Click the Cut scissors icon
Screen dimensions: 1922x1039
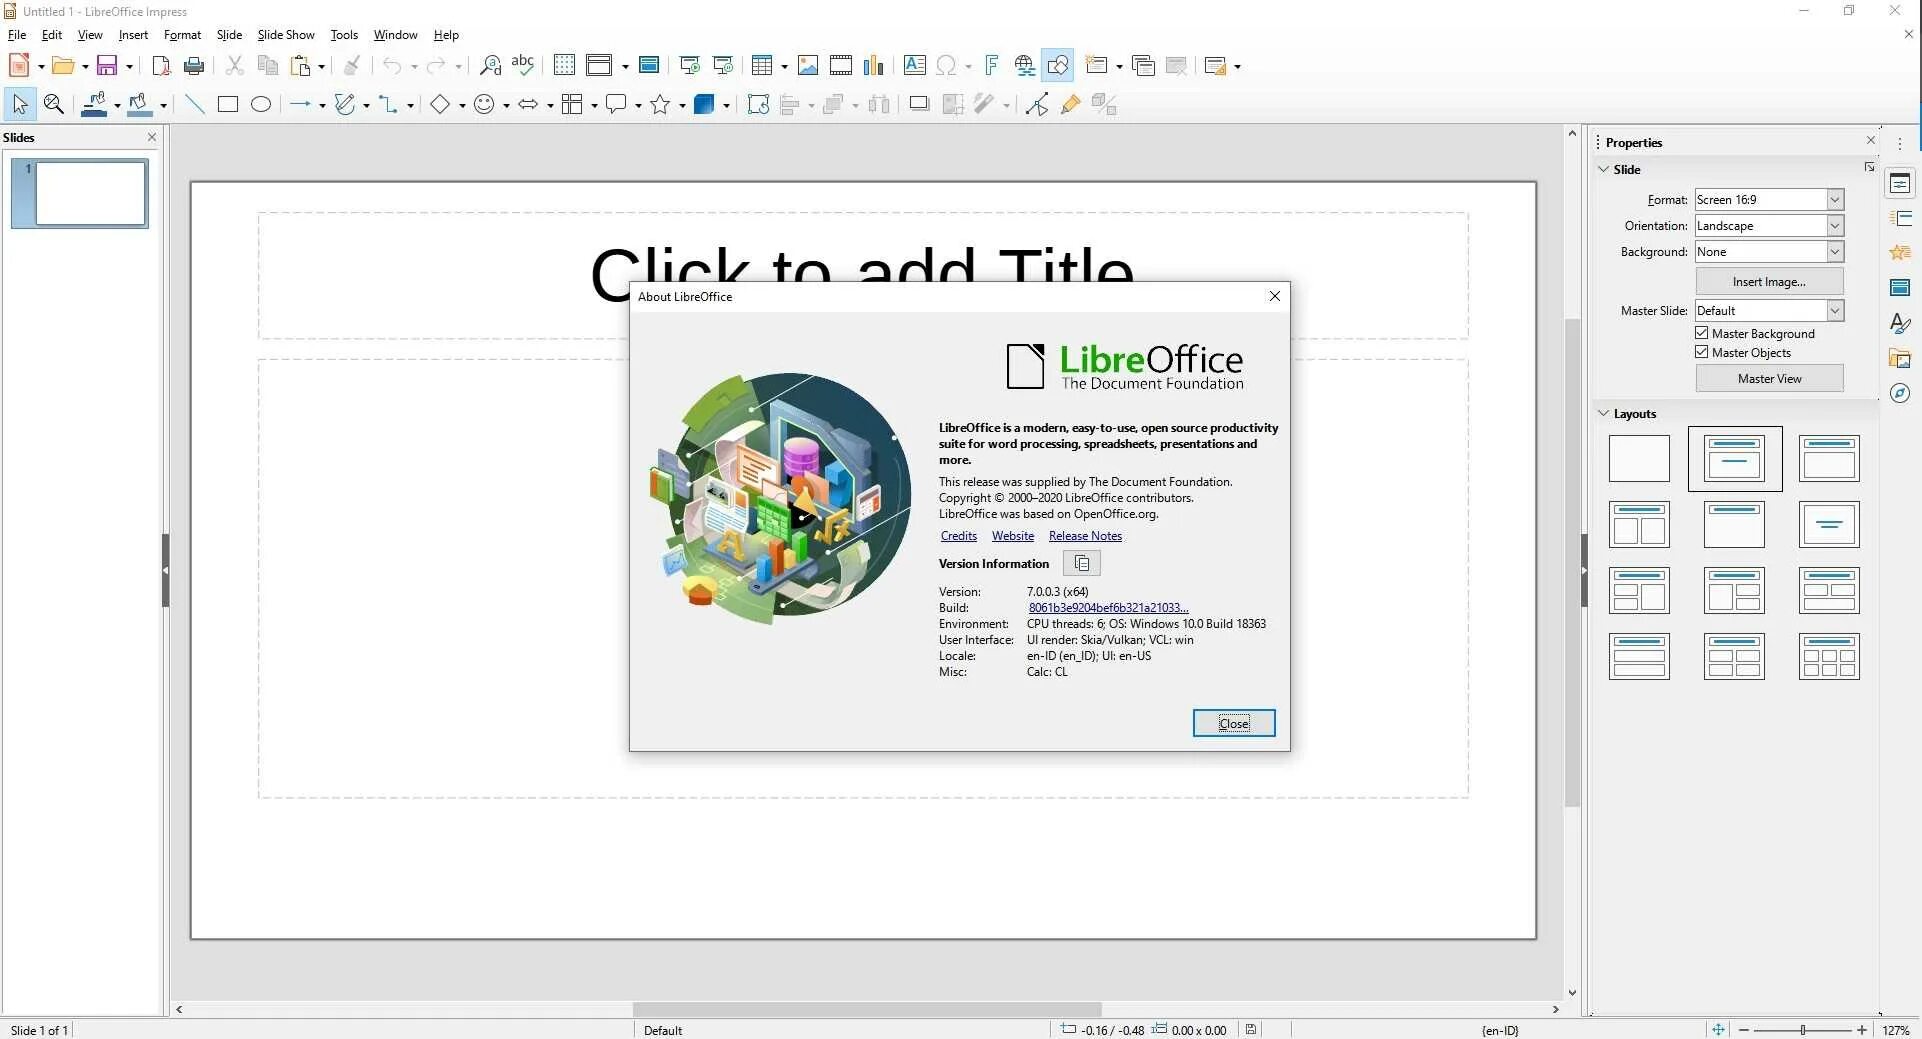tap(235, 66)
